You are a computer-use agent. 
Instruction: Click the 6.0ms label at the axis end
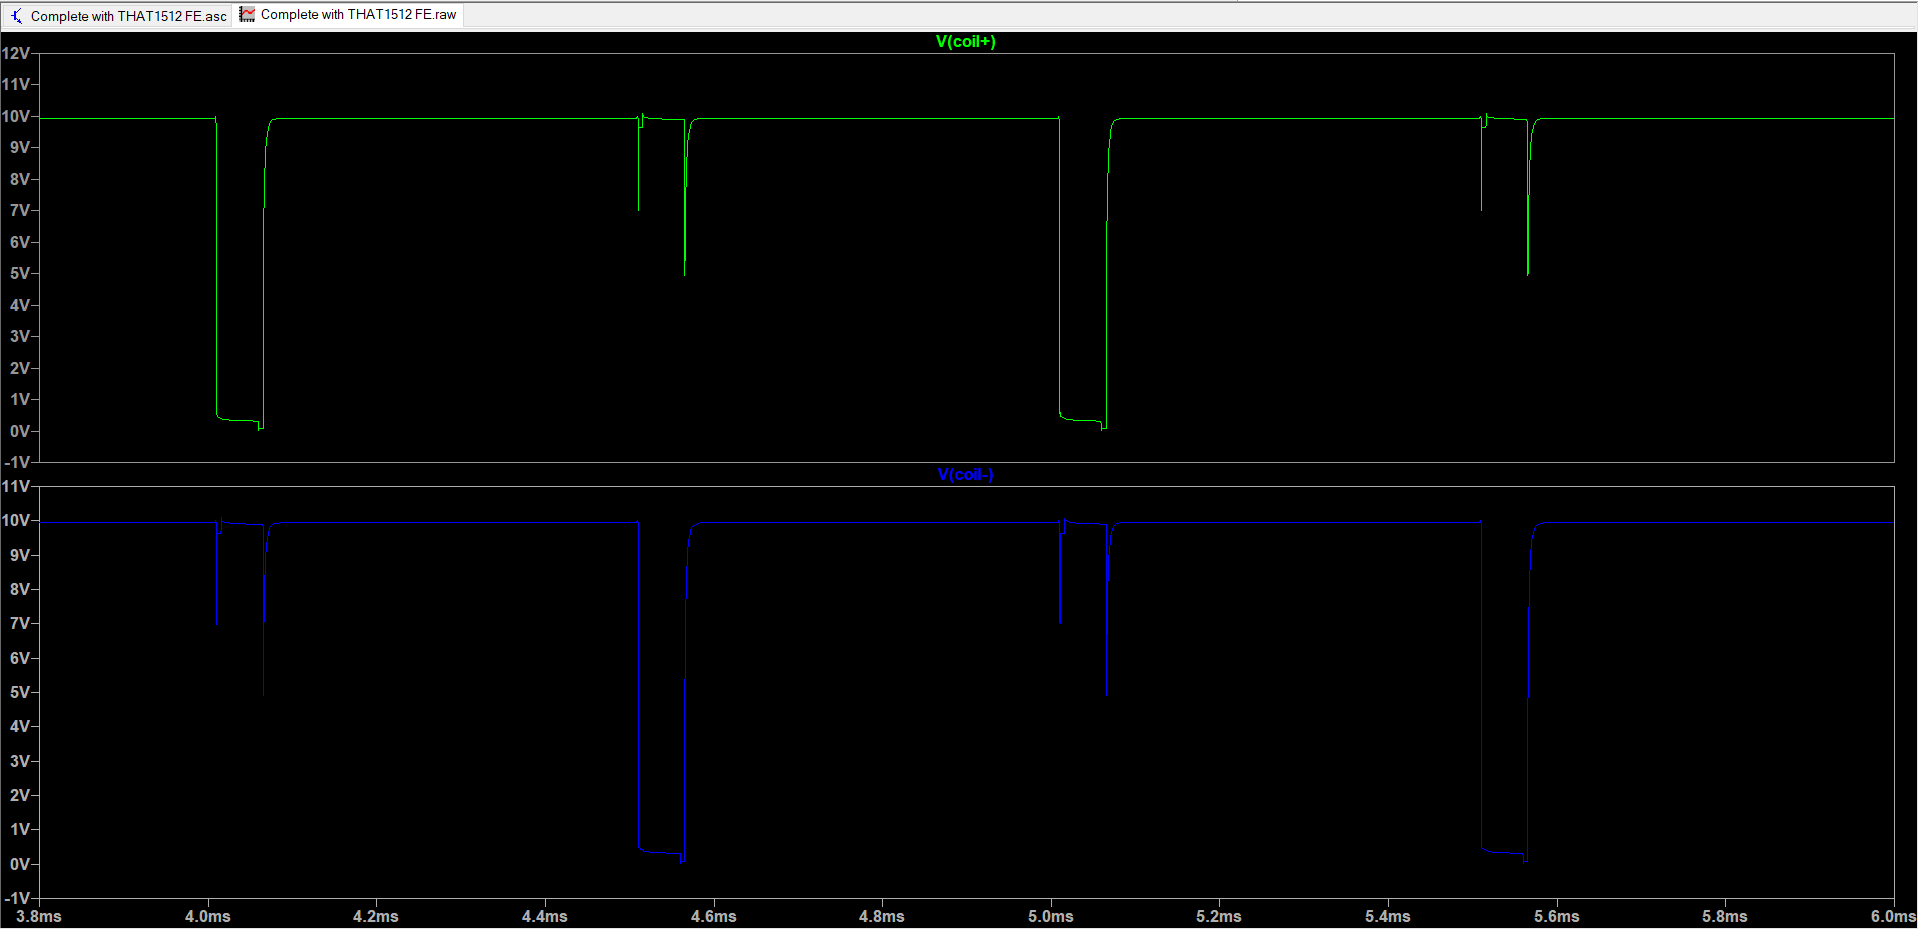point(1893,917)
